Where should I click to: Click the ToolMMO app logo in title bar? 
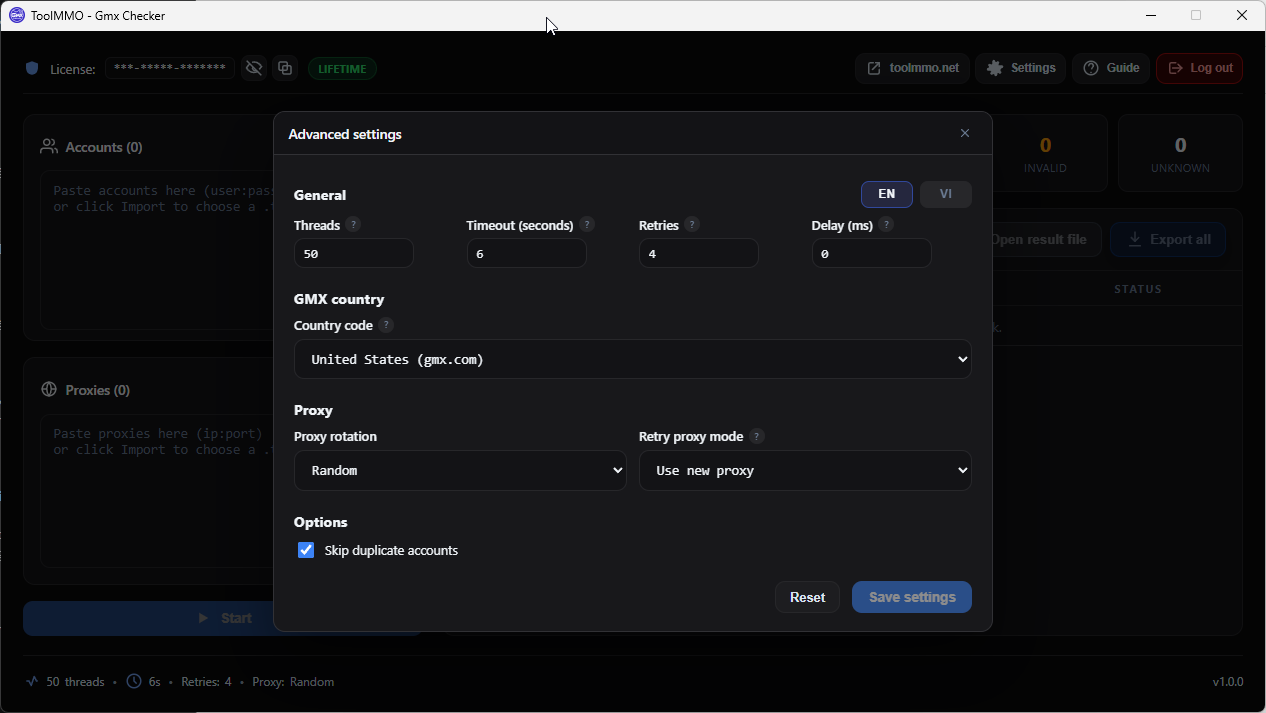click(x=16, y=15)
